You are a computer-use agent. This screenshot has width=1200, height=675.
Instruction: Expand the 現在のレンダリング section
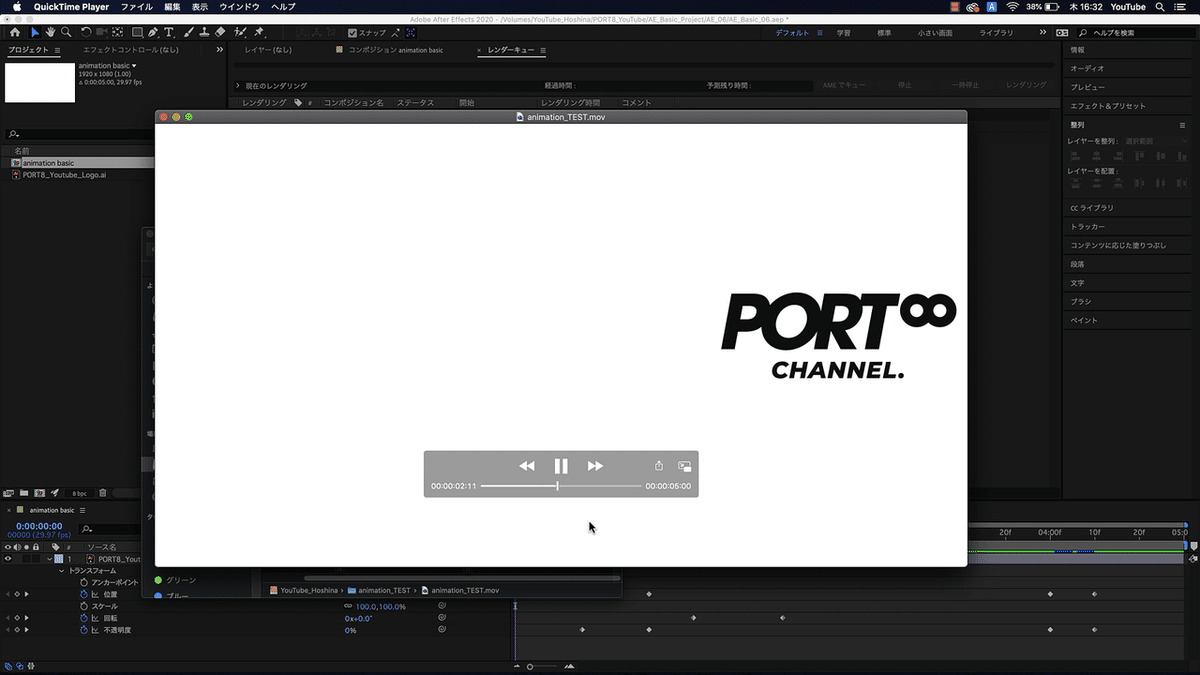coord(238,86)
